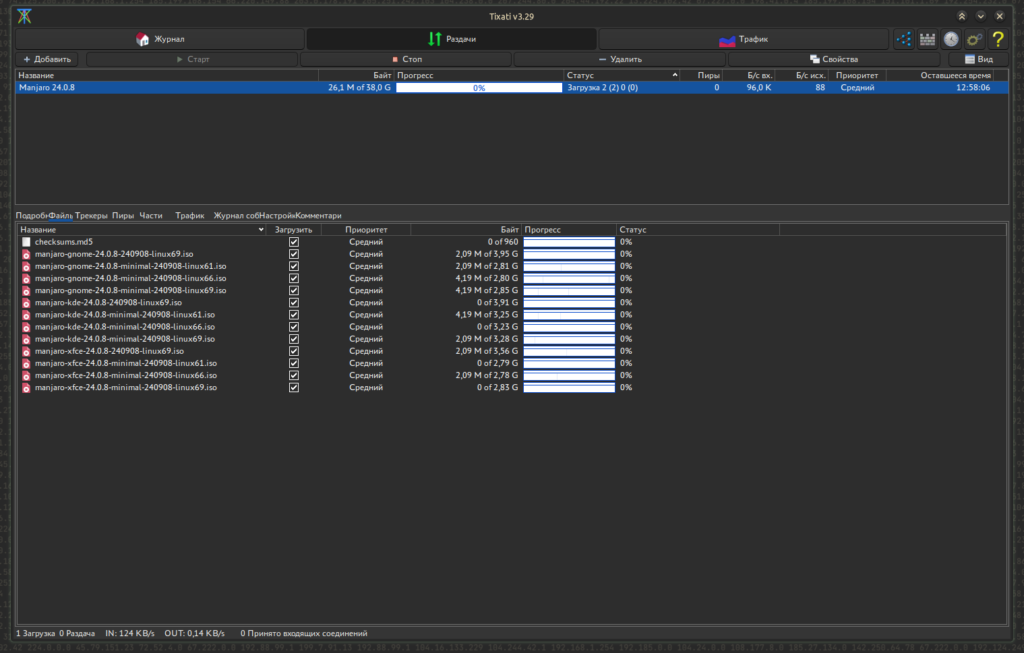This screenshot has height=653, width=1024.
Task: Toggle download checkbox for manjaro-xfce-24.0.8-minimal-240908-linux61.iso
Action: point(294,363)
